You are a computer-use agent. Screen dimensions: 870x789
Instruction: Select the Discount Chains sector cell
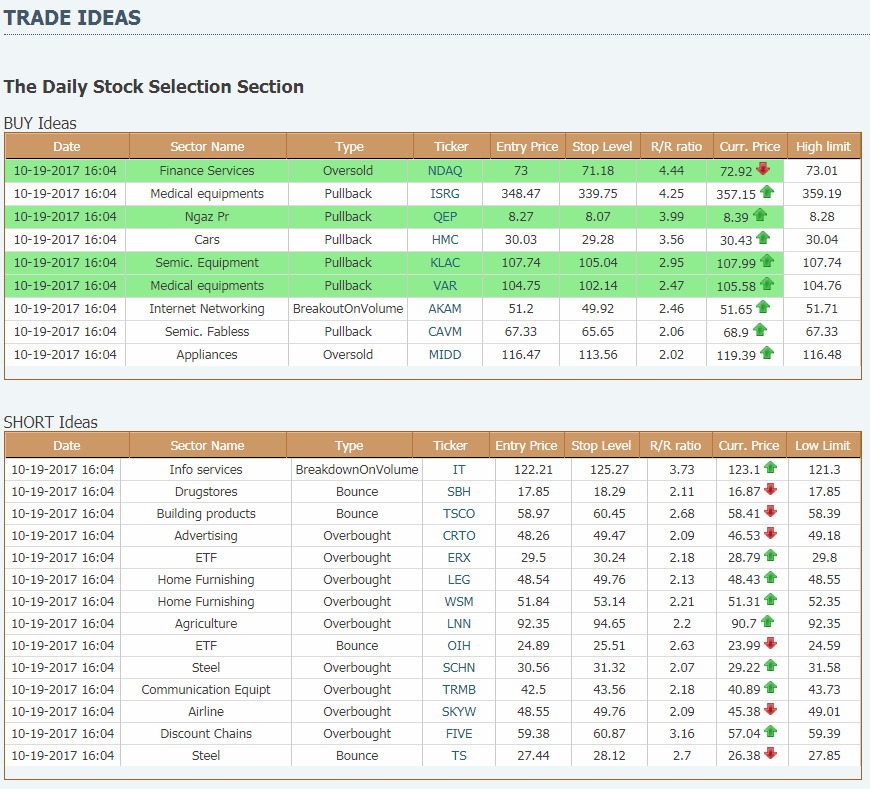click(x=206, y=734)
